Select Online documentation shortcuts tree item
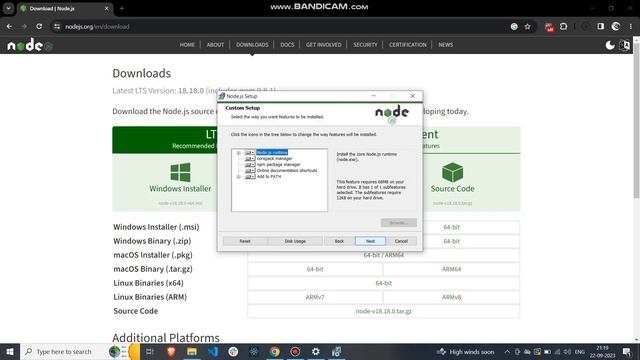This screenshot has height=360, width=640. click(287, 171)
